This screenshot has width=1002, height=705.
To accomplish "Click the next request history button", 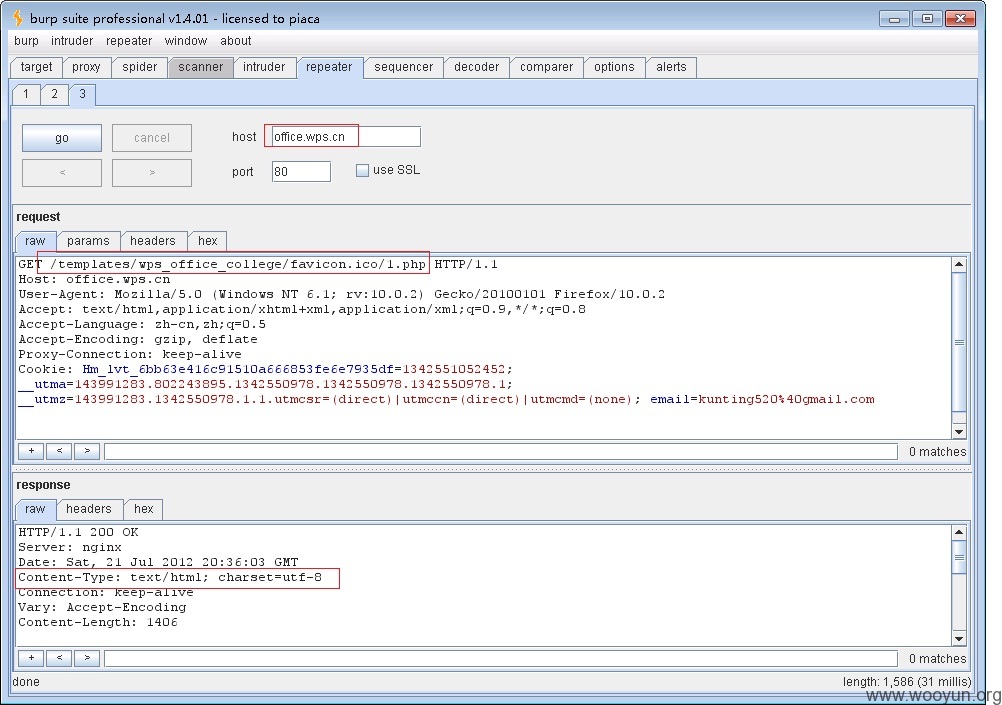I will click(x=151, y=173).
